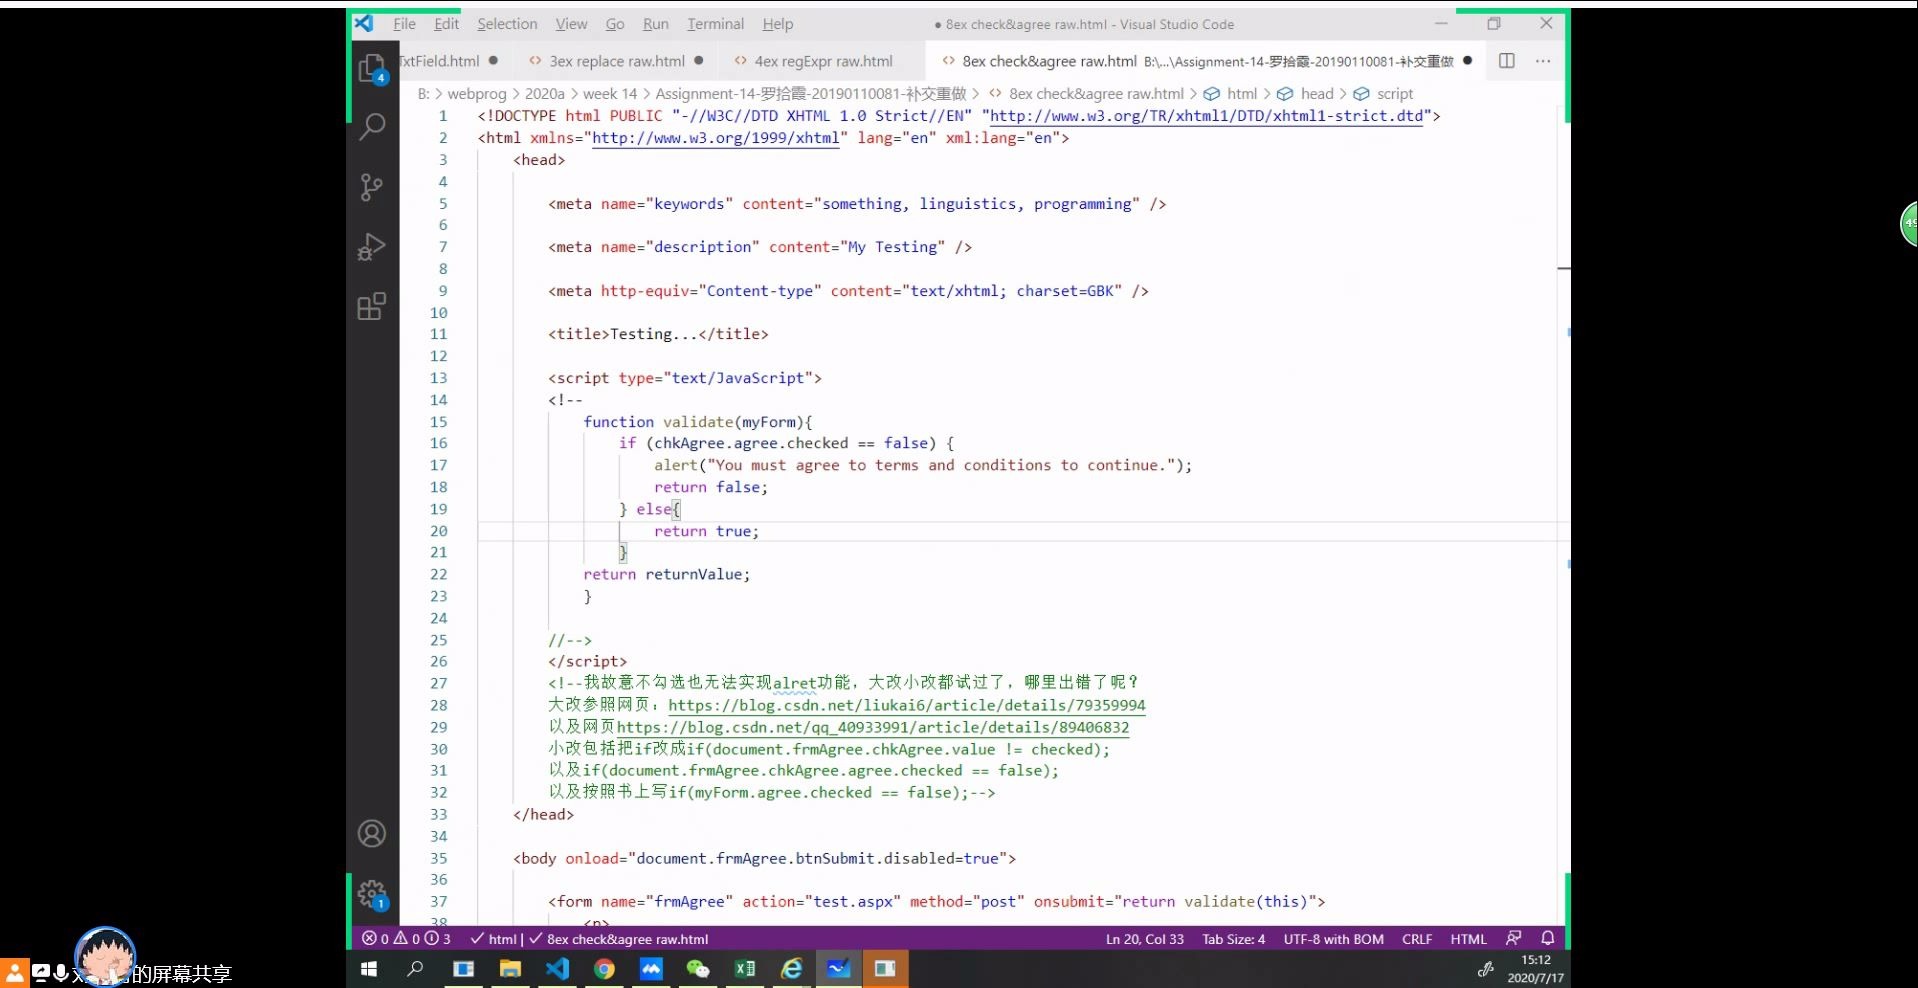Open the w3.org/1999/xhtml link on line 2
1918x988 pixels.
pos(716,138)
